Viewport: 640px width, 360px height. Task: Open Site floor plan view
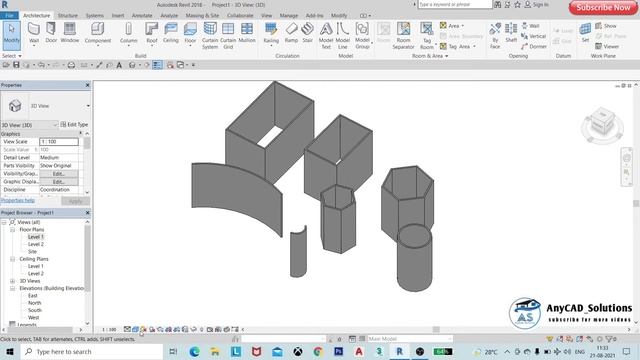(x=32, y=252)
